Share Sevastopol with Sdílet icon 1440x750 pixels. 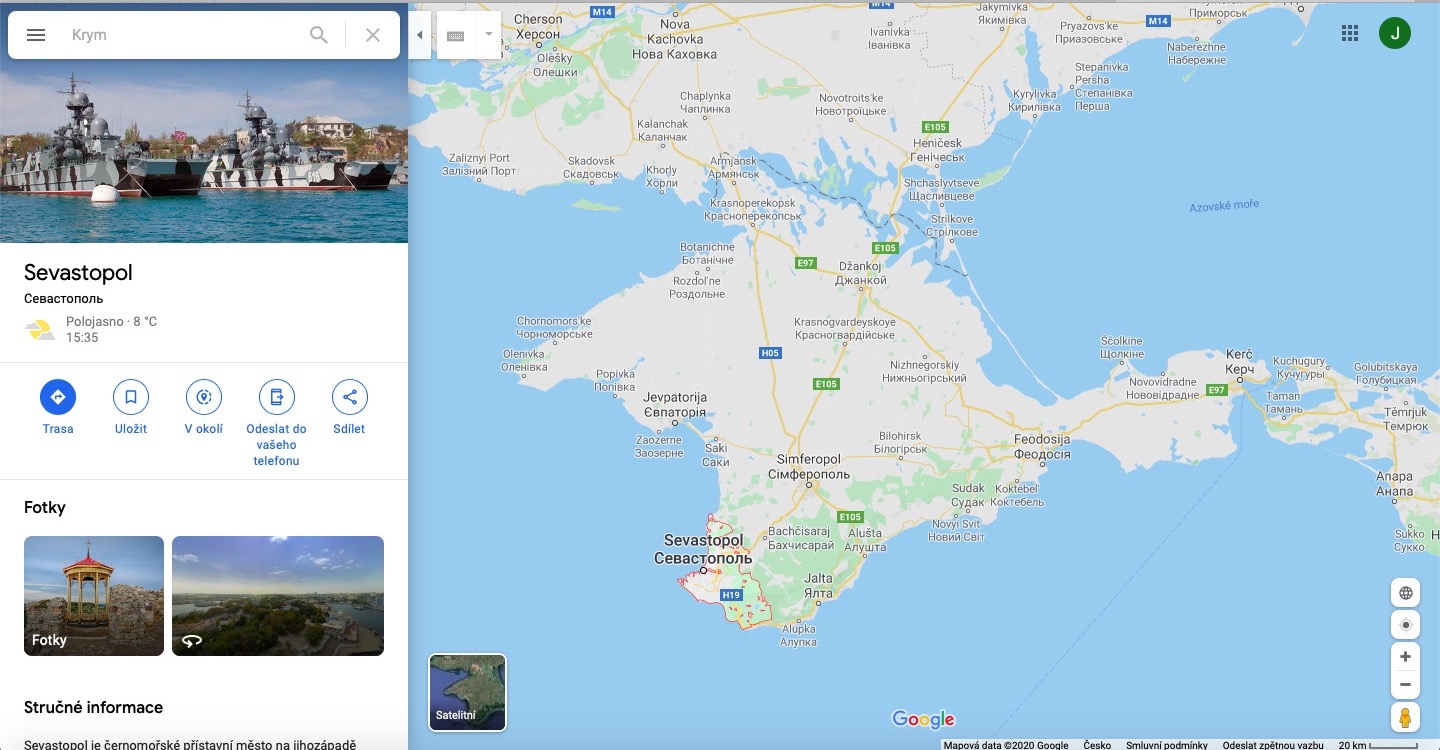click(350, 397)
